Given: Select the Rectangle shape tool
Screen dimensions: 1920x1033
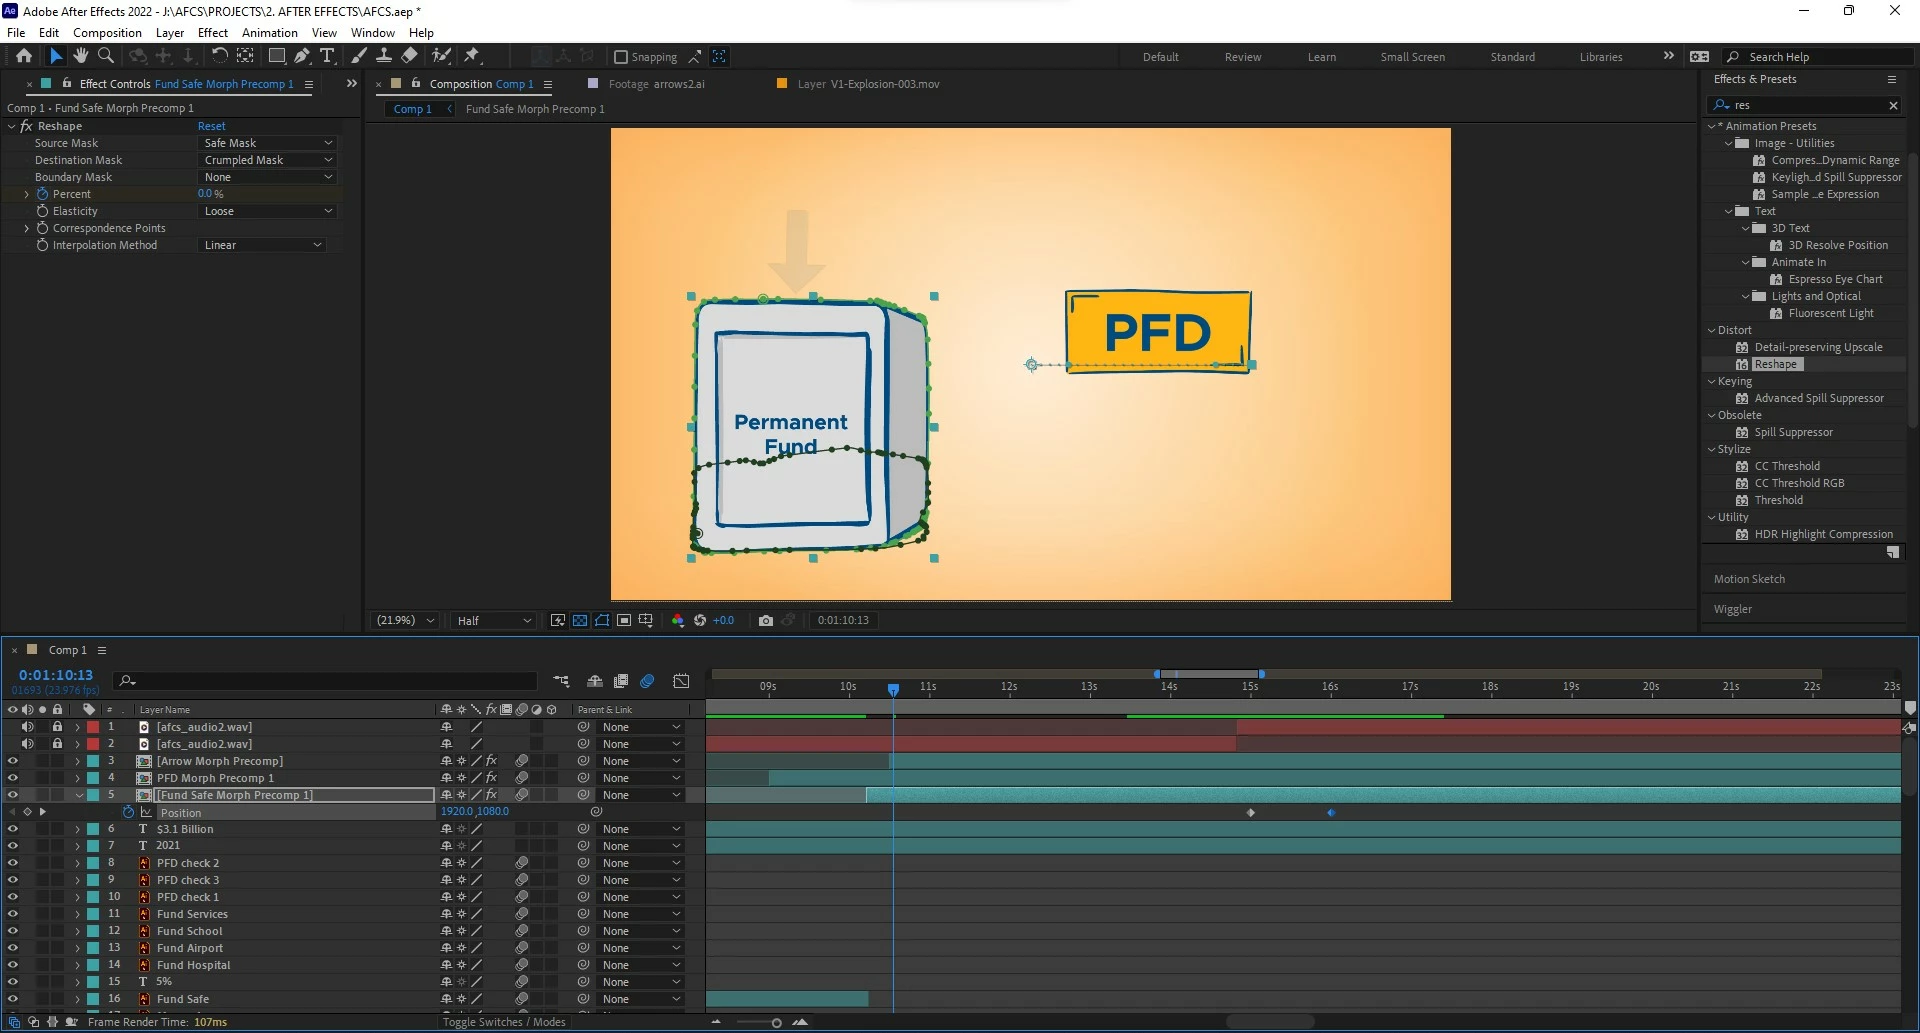Looking at the screenshot, I should pyautogui.click(x=277, y=56).
